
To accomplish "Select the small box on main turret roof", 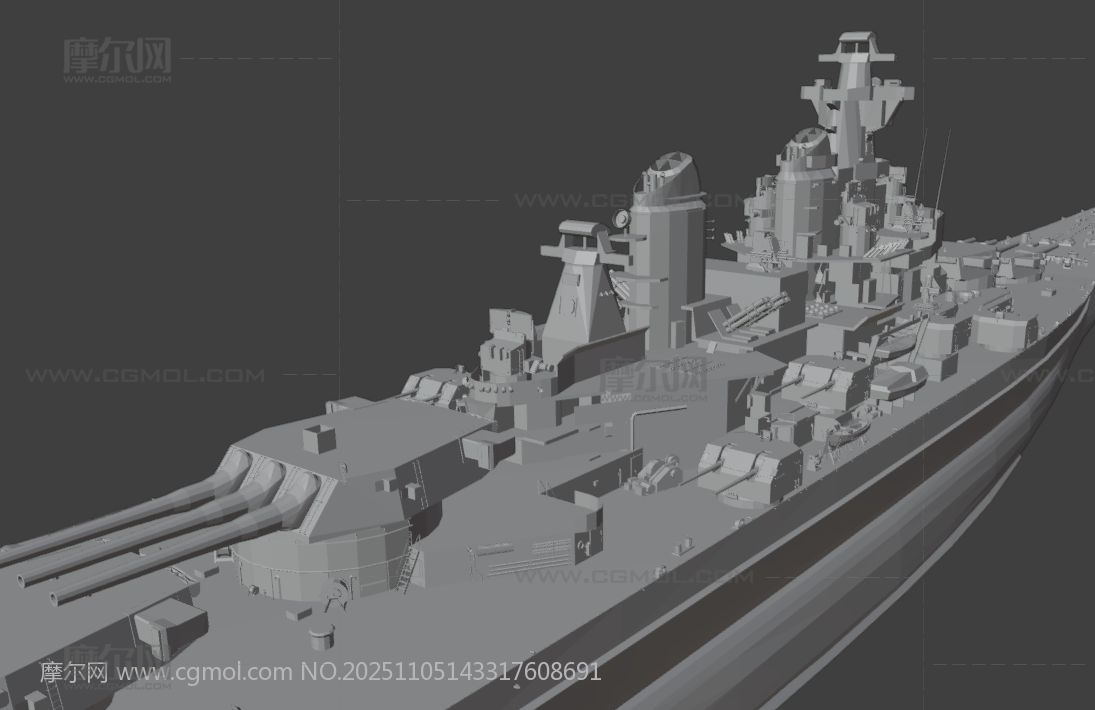I will [319, 438].
